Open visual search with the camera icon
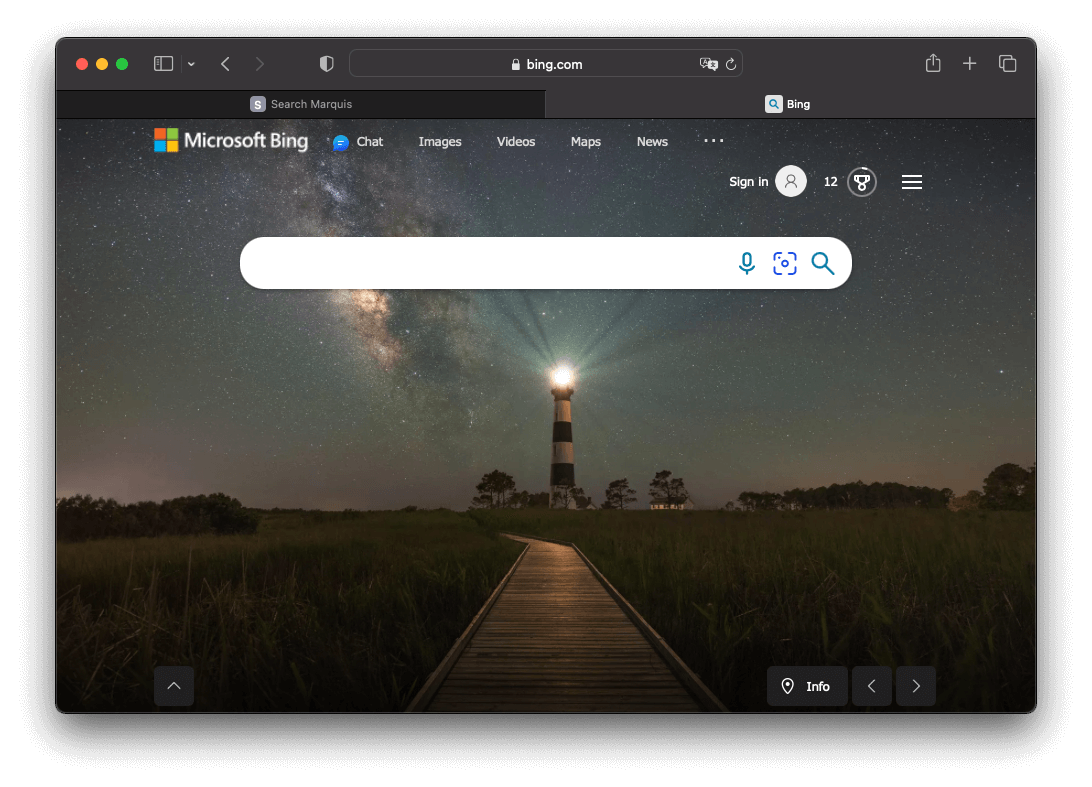1092x787 pixels. tap(785, 263)
